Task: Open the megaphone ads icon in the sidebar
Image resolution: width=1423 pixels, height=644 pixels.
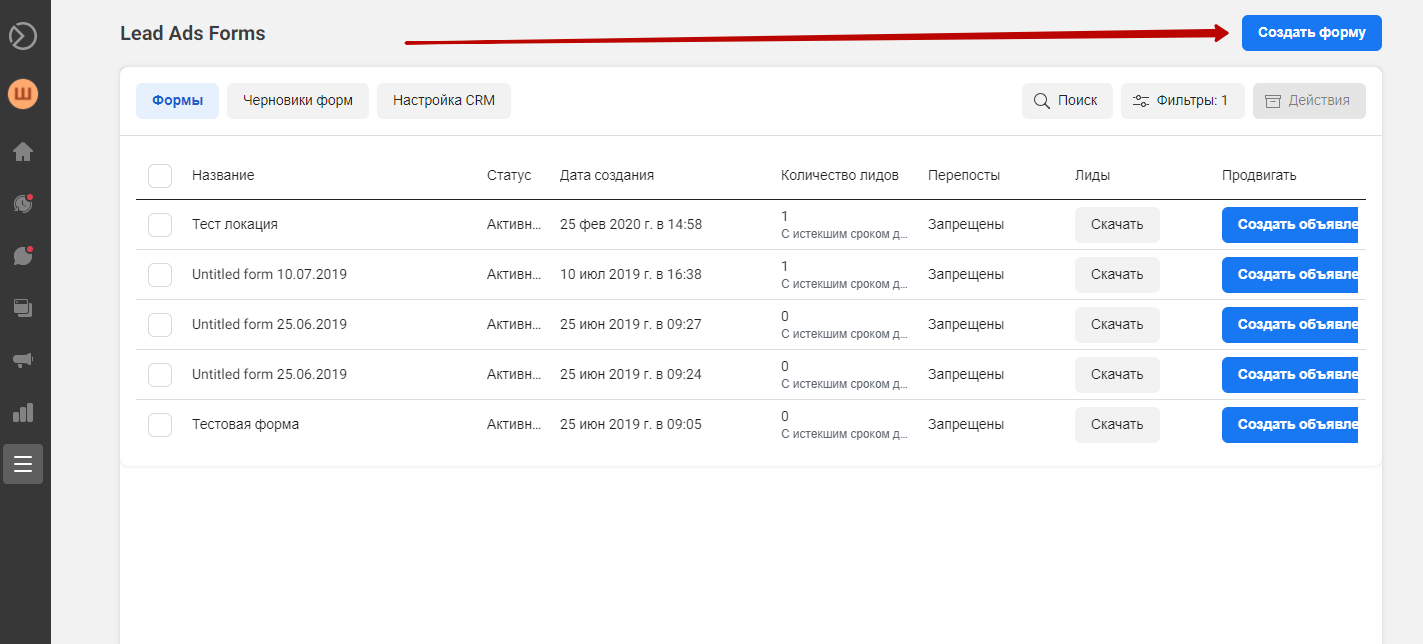Action: (x=23, y=360)
